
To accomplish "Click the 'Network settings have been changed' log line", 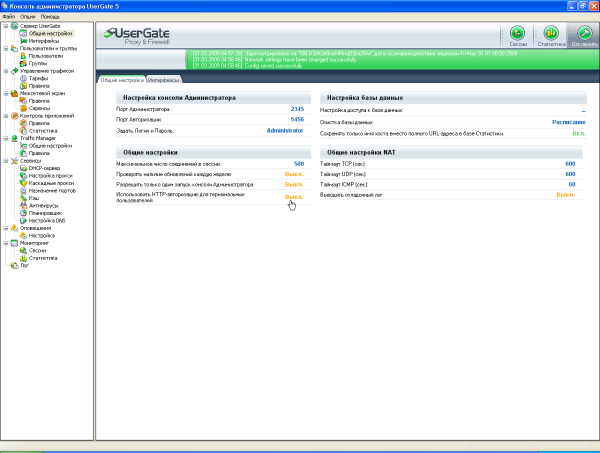I will pyautogui.click(x=275, y=60).
